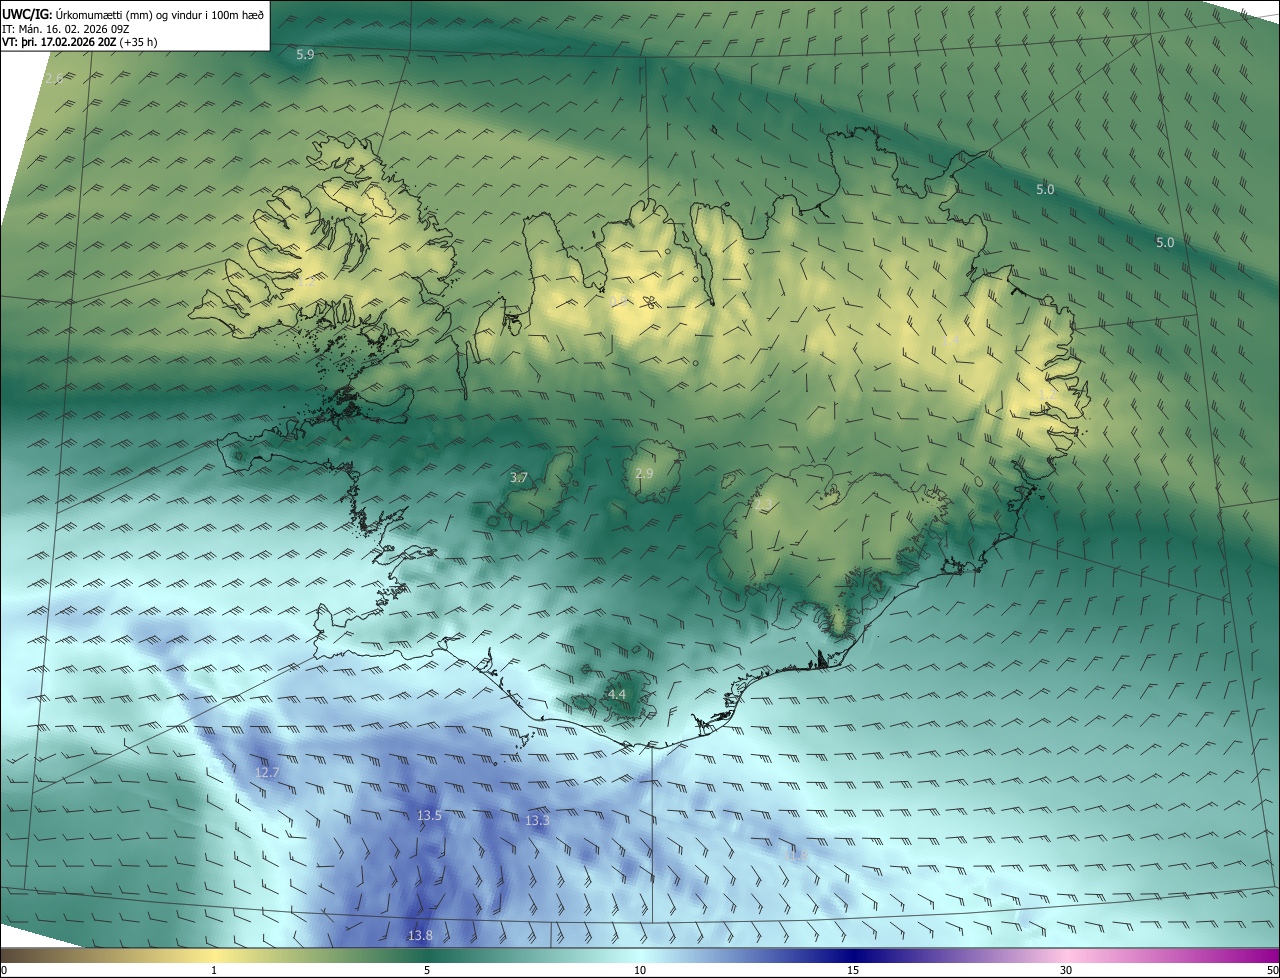
Task: Click the 13.3 value label on the map
Action: [x=537, y=821]
